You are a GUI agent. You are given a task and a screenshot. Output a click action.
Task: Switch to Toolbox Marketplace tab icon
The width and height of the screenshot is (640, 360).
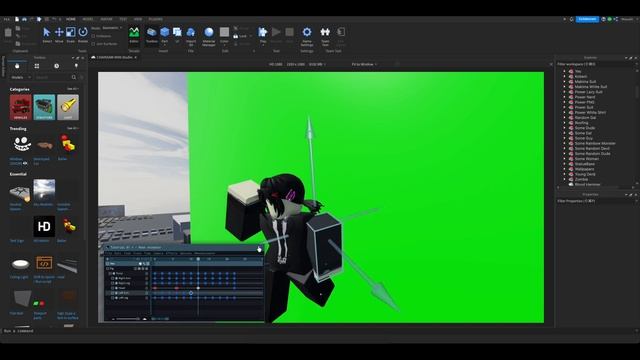[17, 66]
